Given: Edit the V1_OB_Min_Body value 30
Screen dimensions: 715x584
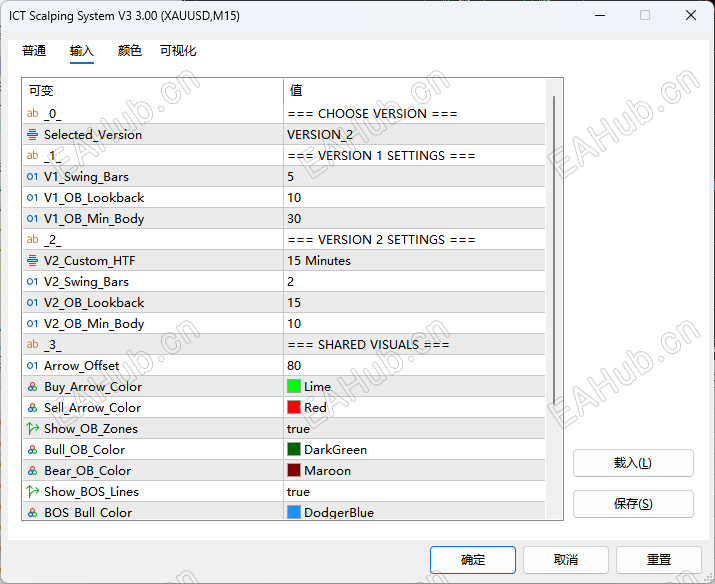Looking at the screenshot, I should tap(414, 218).
